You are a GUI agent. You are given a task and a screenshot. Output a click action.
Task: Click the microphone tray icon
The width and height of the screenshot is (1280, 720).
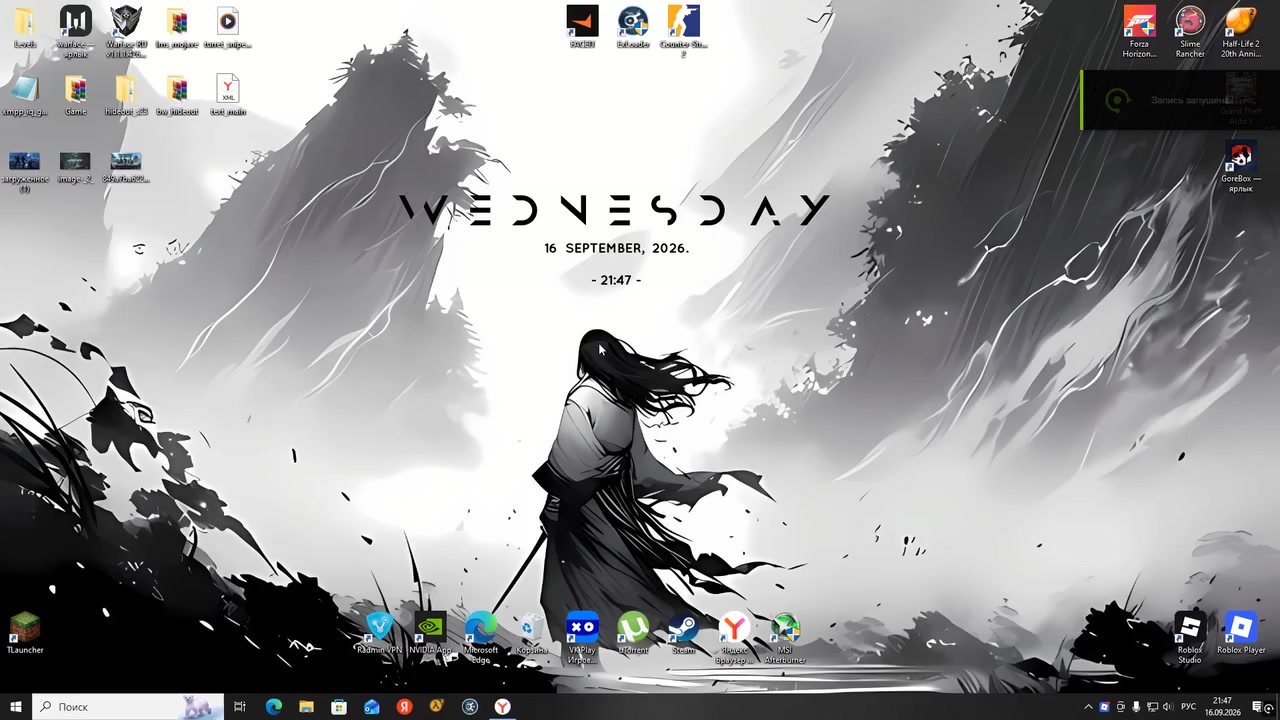tap(1136, 707)
